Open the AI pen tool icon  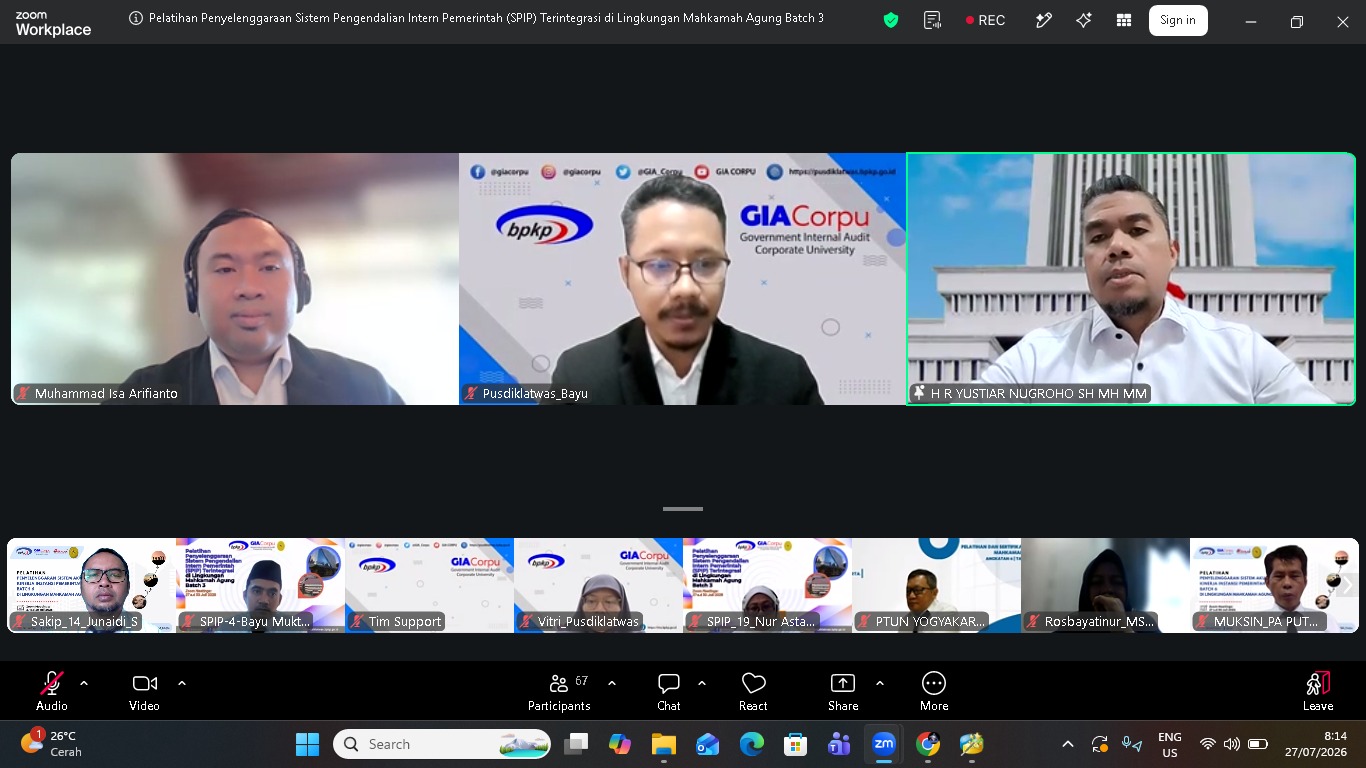coord(1044,20)
